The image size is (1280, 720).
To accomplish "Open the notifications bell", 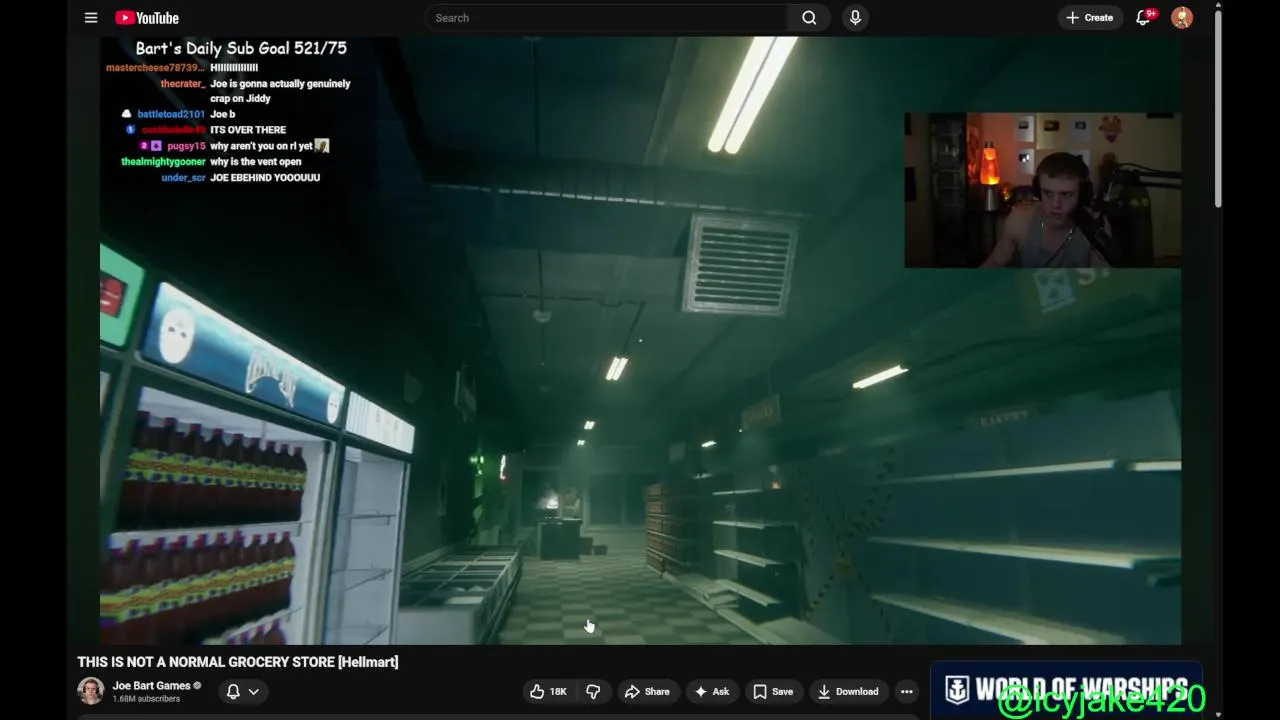I will click(1143, 18).
